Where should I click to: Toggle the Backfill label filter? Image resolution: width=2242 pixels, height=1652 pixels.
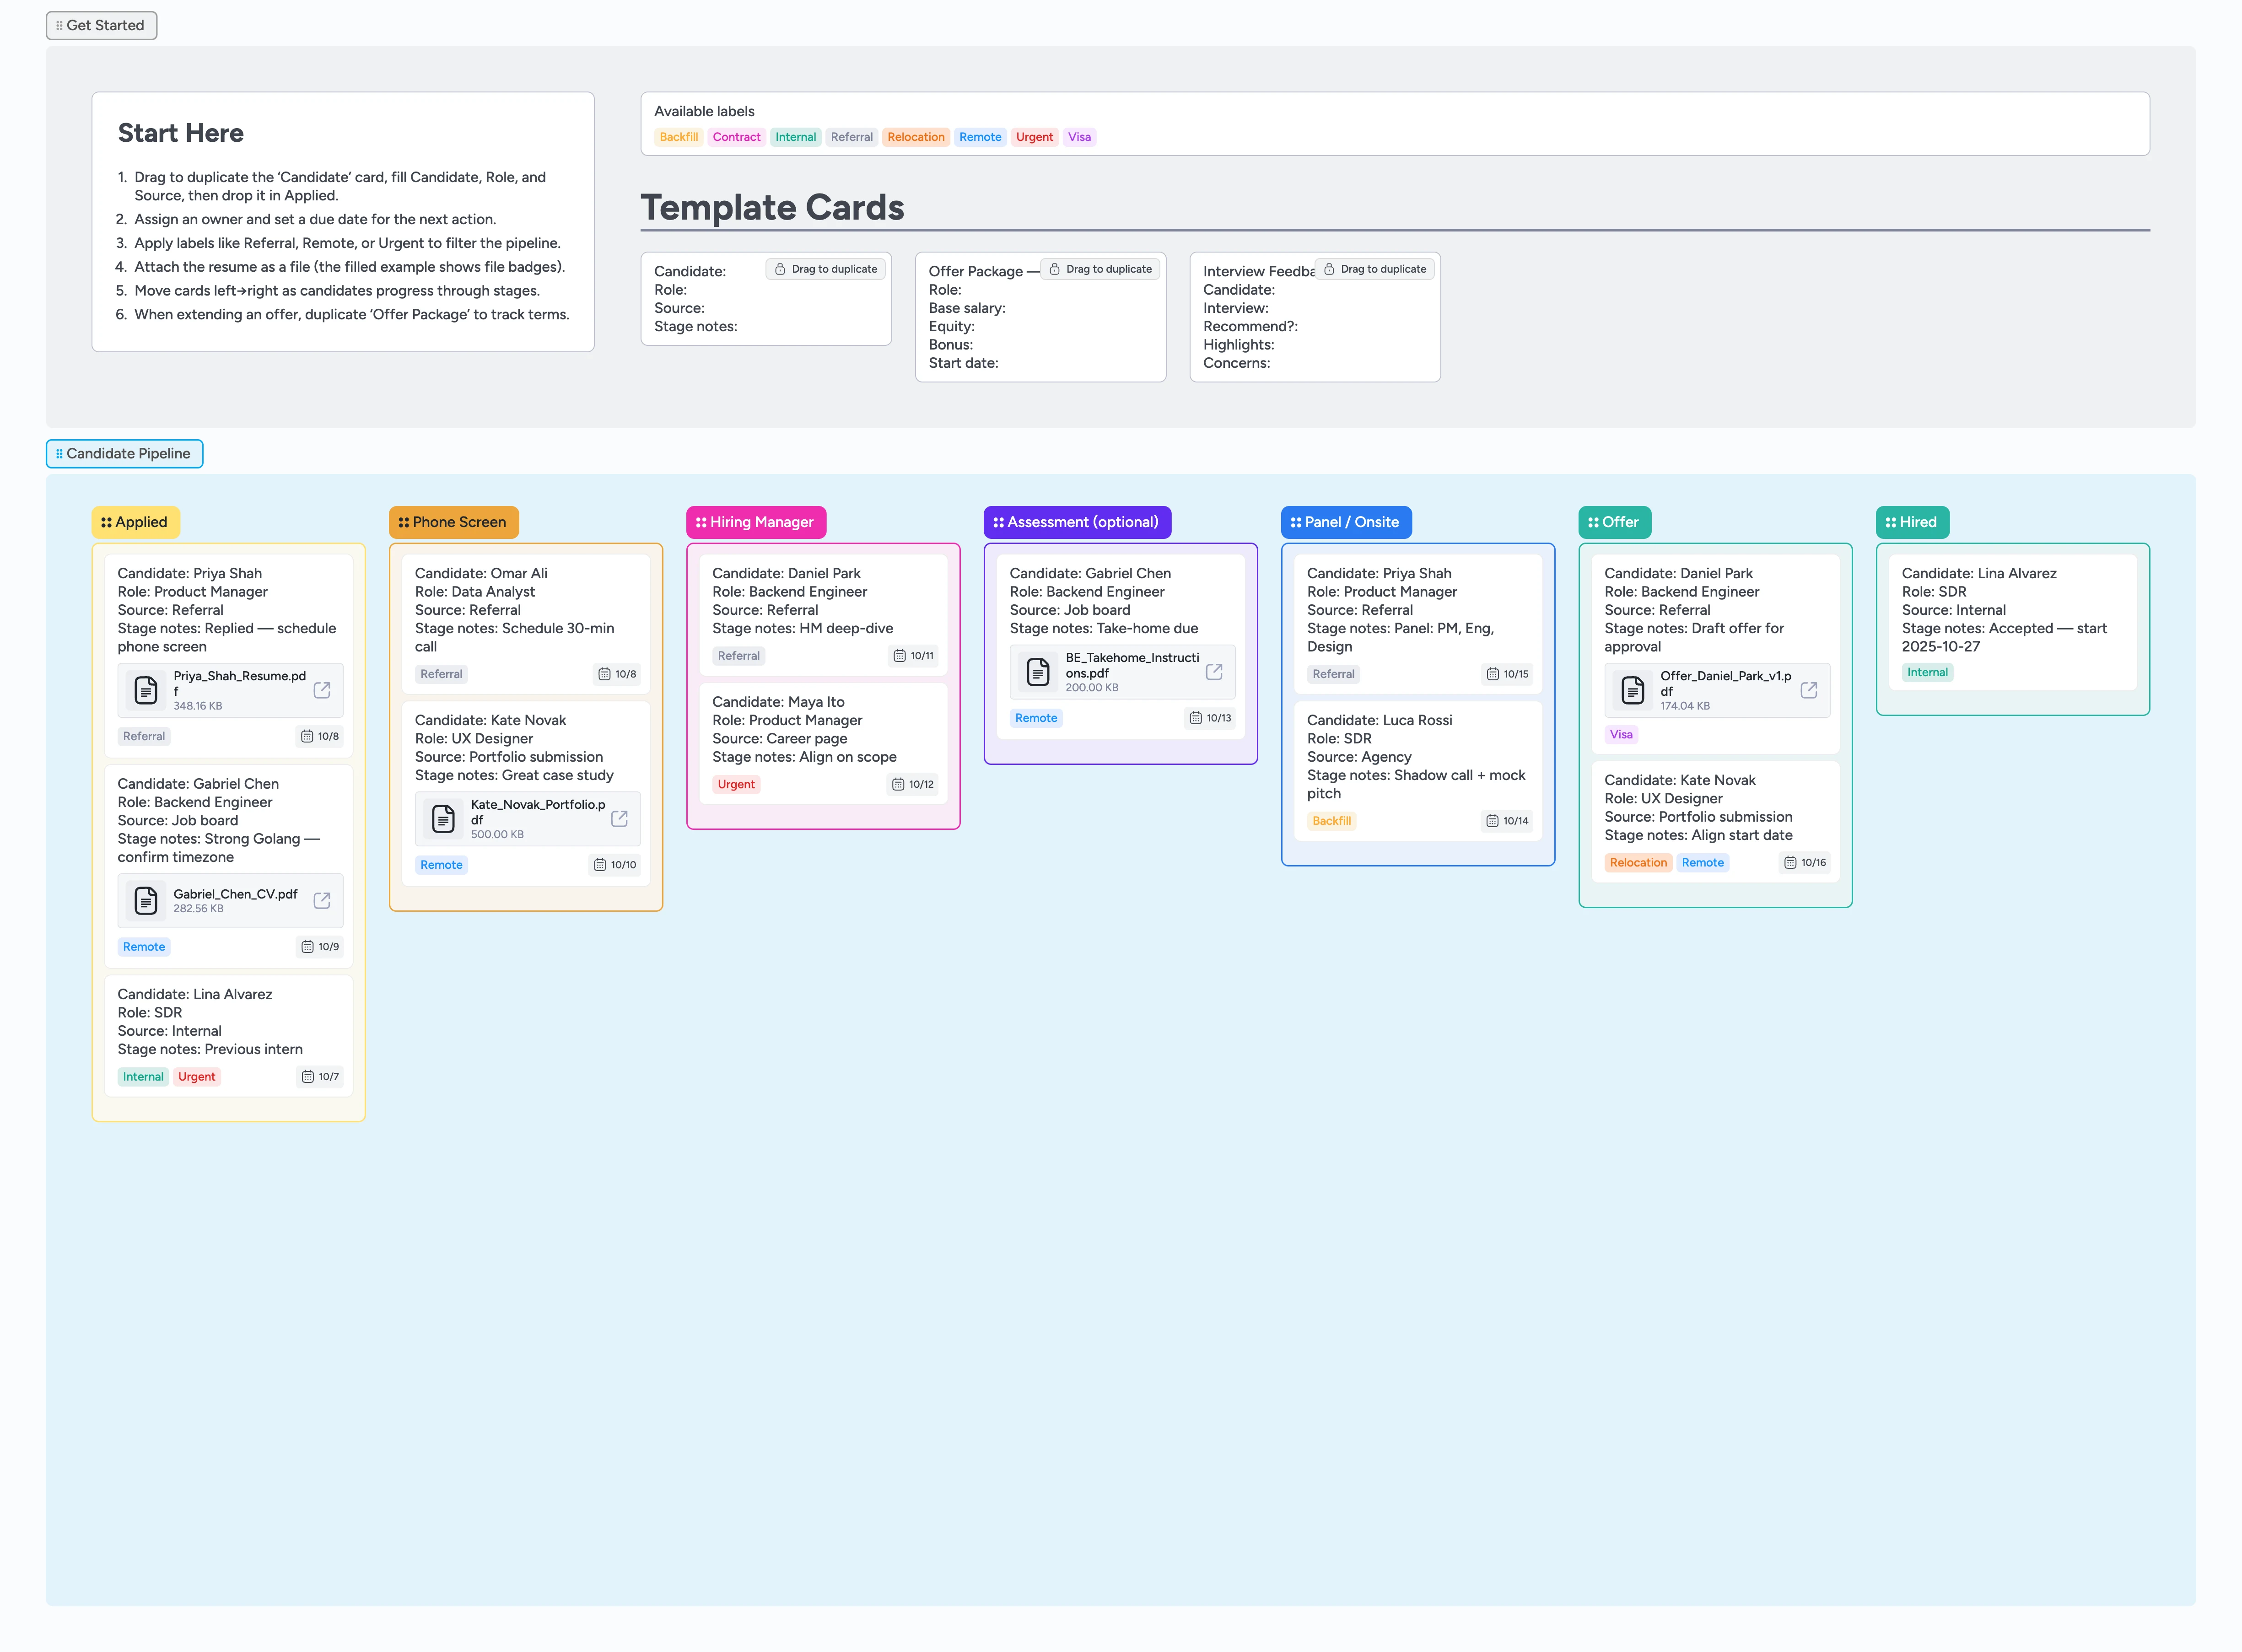point(679,137)
